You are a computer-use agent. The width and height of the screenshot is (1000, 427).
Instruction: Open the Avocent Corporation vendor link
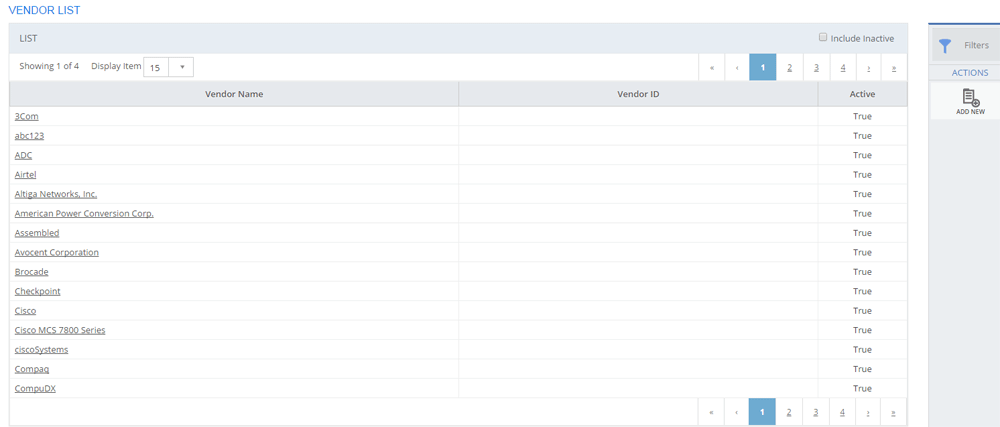57,252
